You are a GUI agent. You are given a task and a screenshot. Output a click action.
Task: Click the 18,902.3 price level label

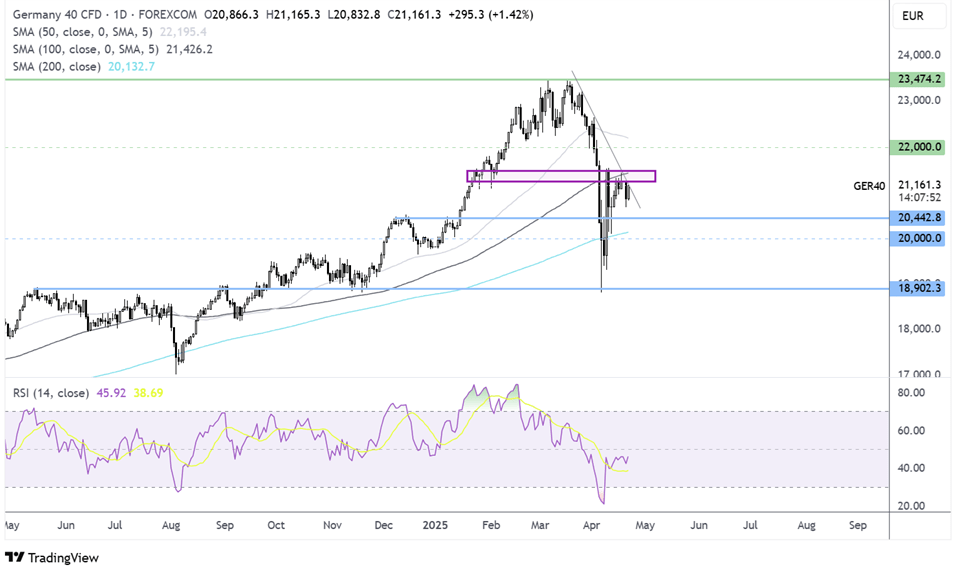917,288
